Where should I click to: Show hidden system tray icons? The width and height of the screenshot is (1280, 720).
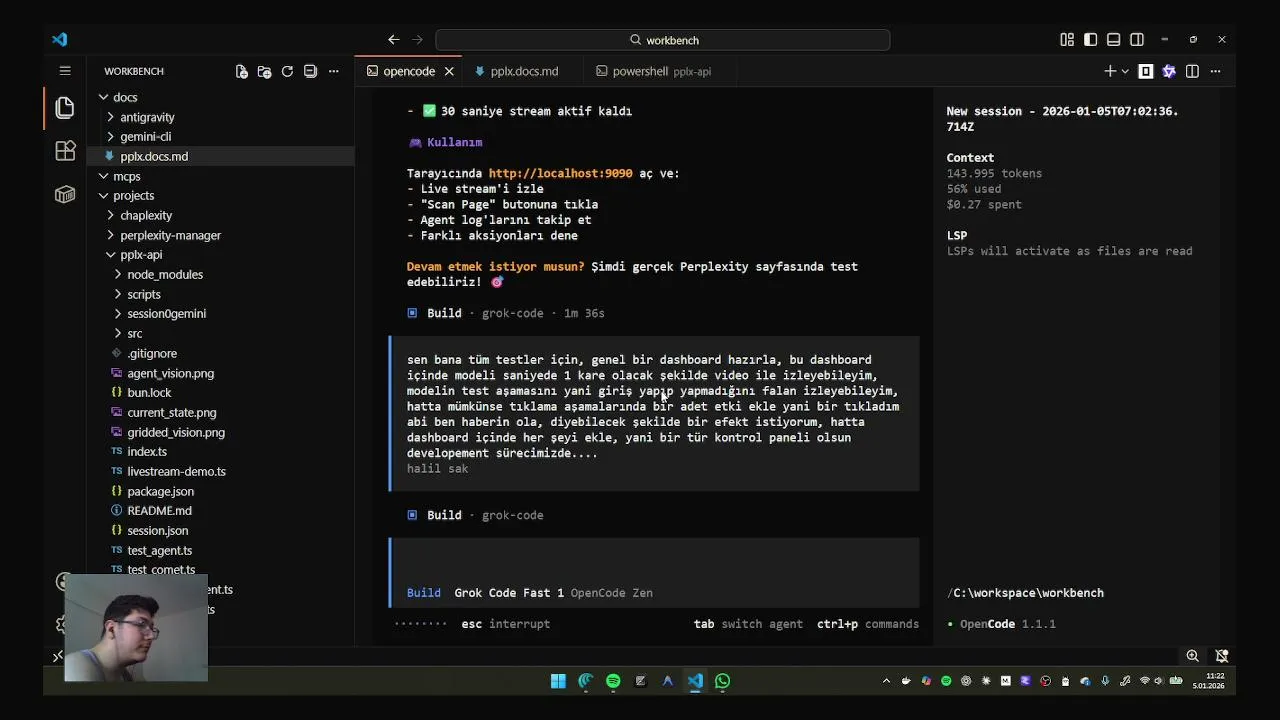(886, 681)
